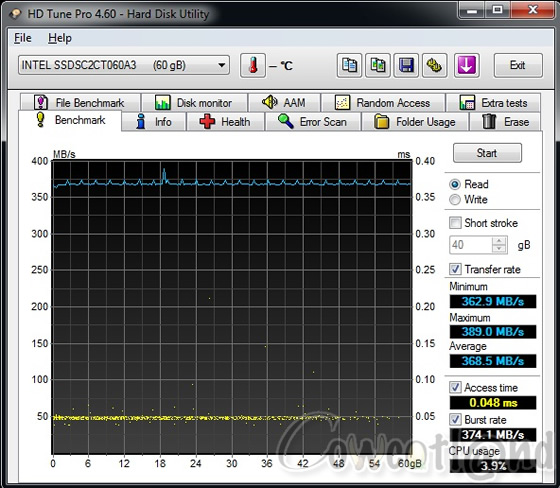This screenshot has height=488, width=560.
Task: Copy info to clipboard using first toolbar icon
Action: point(349,65)
